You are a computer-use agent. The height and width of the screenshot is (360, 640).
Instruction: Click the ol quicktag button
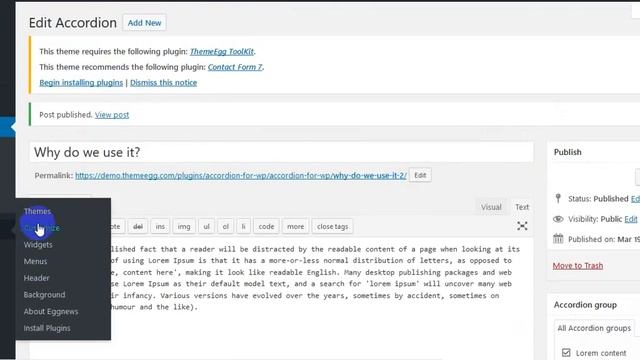(x=225, y=226)
